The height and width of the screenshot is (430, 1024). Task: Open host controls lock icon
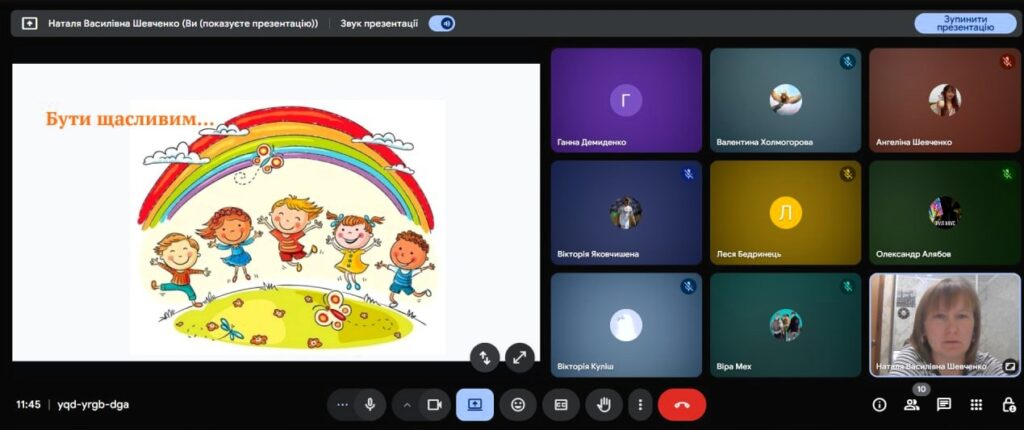[x=1008, y=404]
